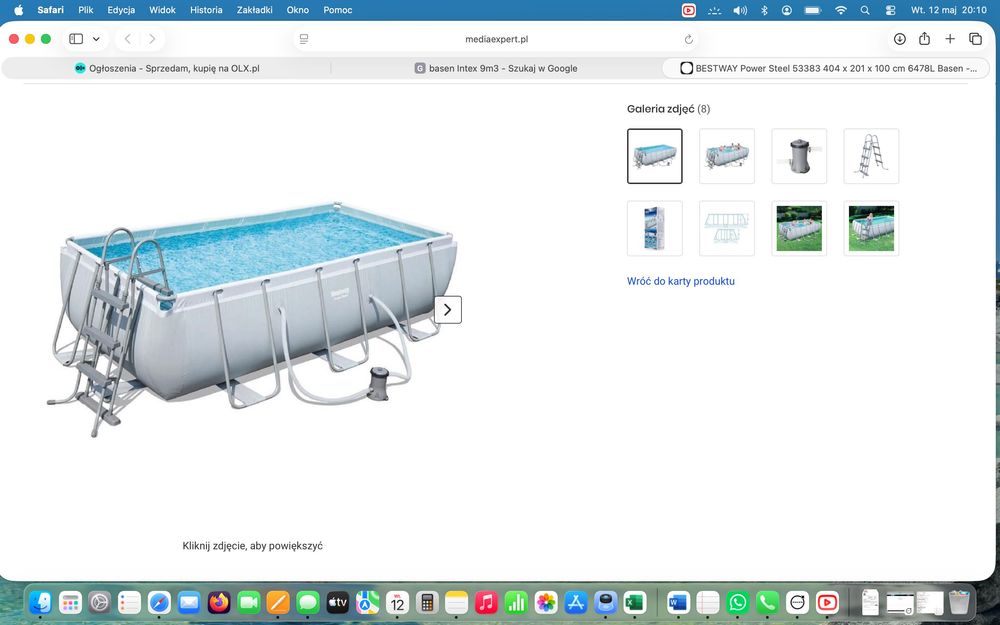Open Maps from the Dock
The height and width of the screenshot is (625, 1000).
coord(367,602)
